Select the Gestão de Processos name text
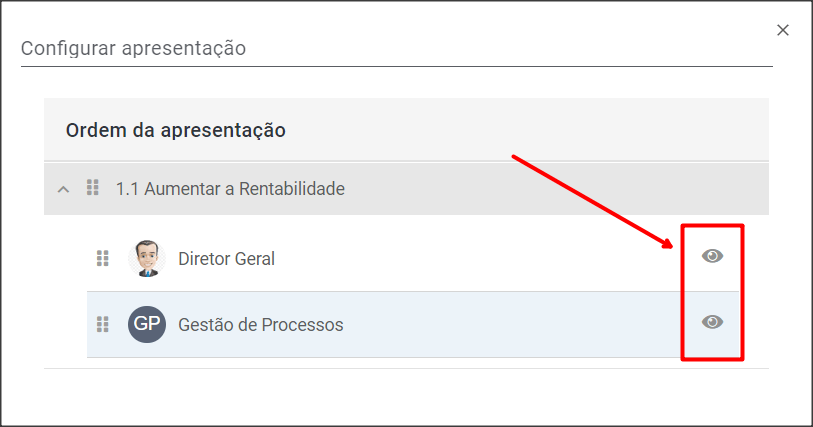Image resolution: width=813 pixels, height=427 pixels. click(260, 325)
